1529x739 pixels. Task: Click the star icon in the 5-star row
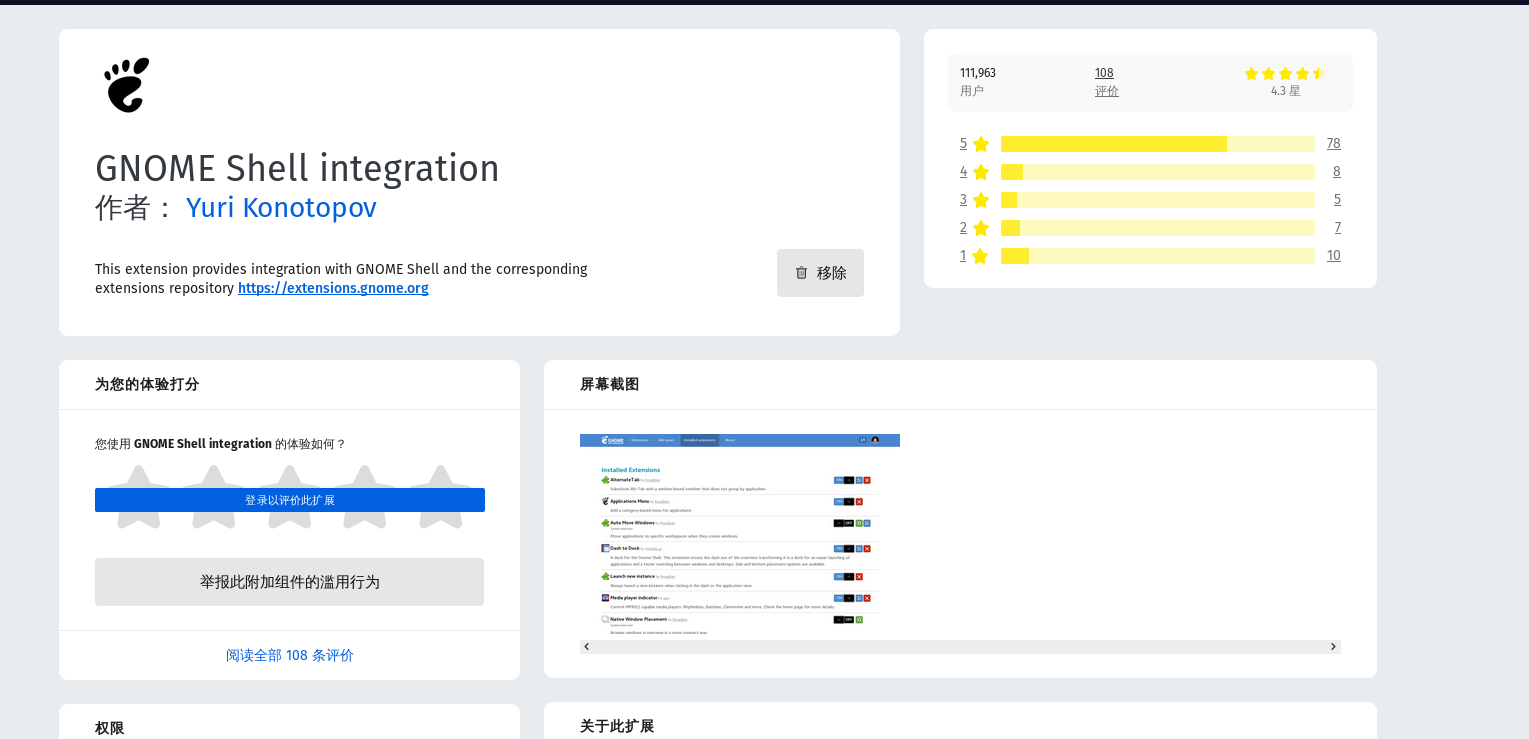coord(981,144)
